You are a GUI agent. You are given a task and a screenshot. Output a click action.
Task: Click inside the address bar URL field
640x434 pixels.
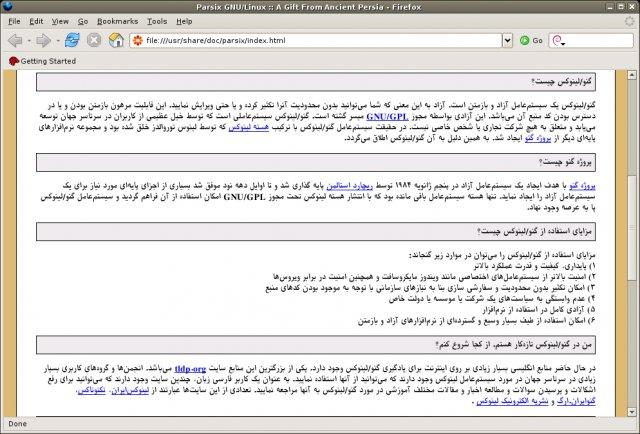click(320, 41)
